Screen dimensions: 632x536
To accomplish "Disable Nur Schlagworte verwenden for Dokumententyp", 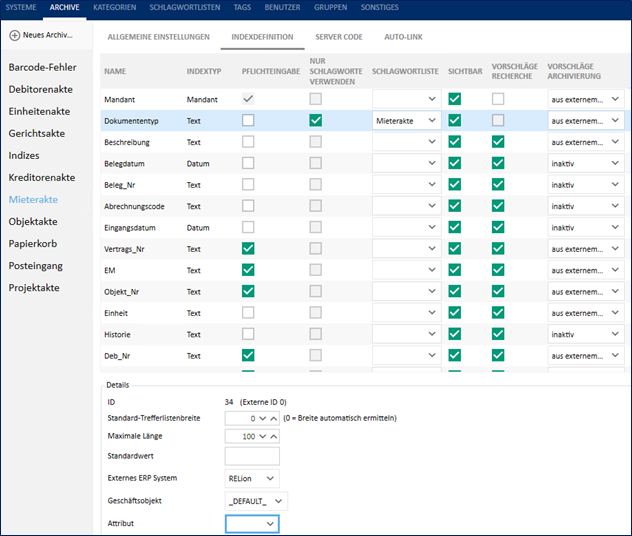I will (316, 120).
